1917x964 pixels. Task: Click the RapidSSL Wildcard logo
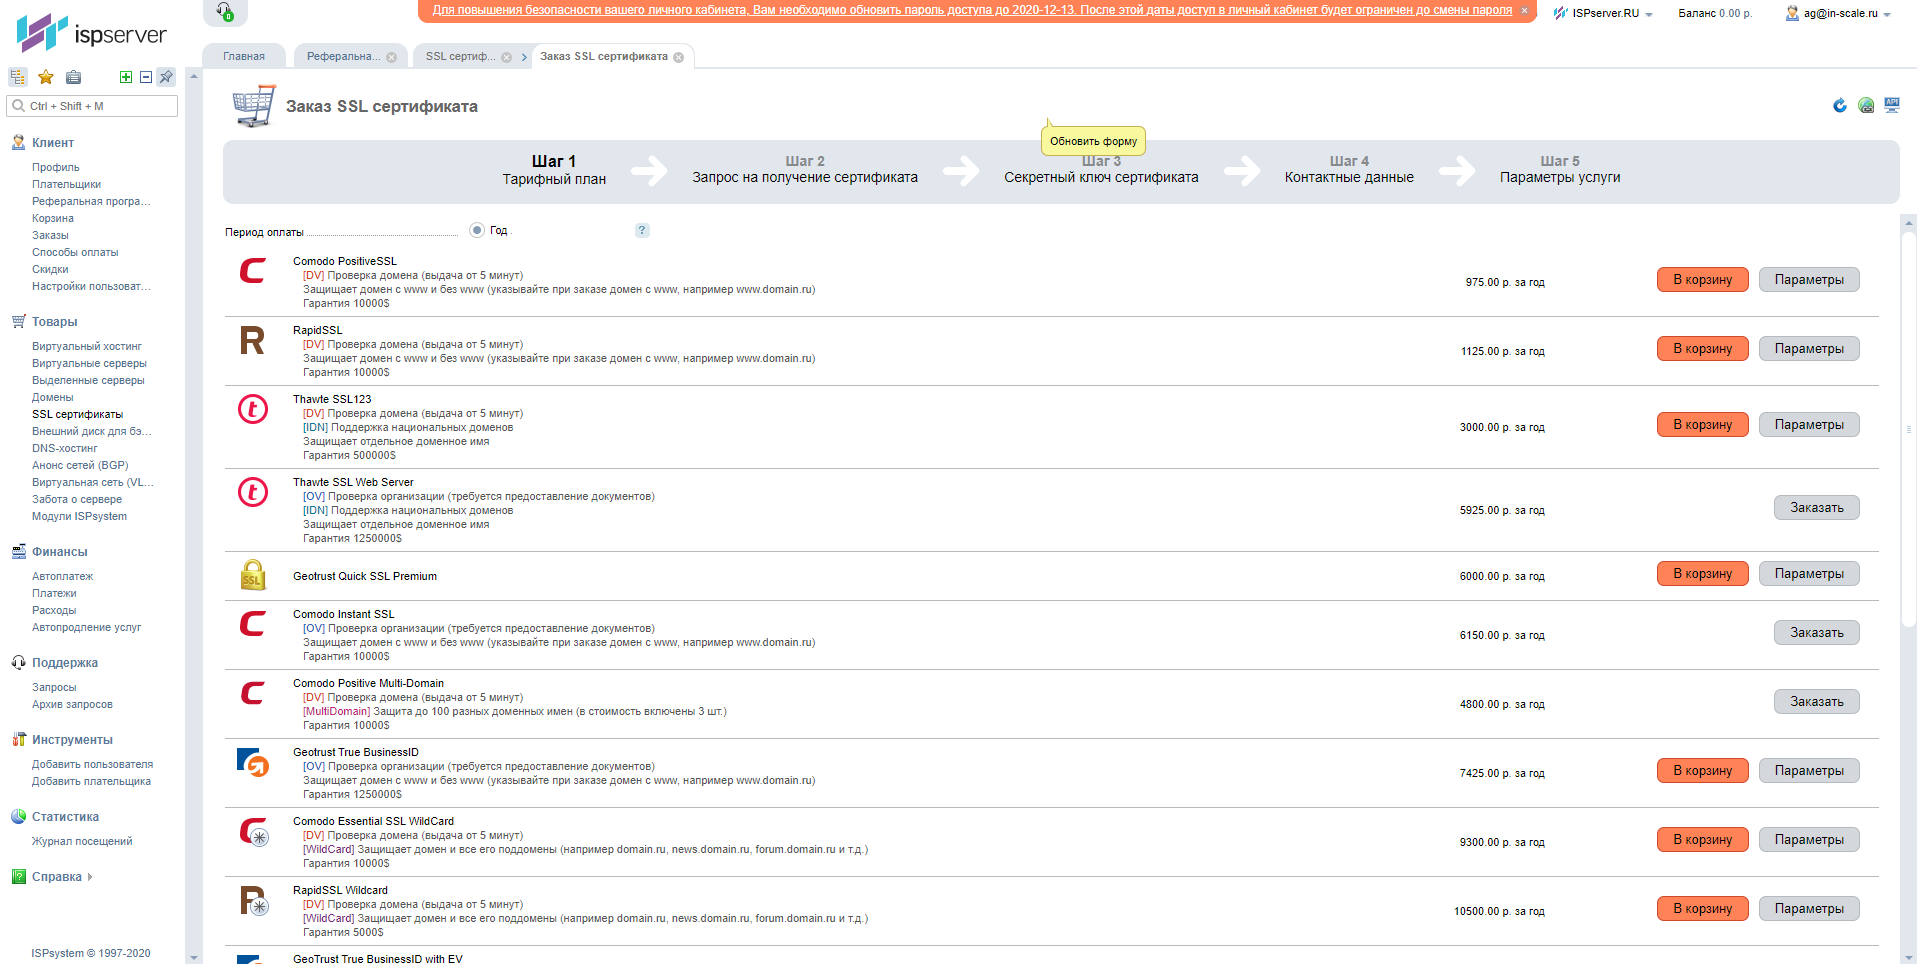[254, 901]
